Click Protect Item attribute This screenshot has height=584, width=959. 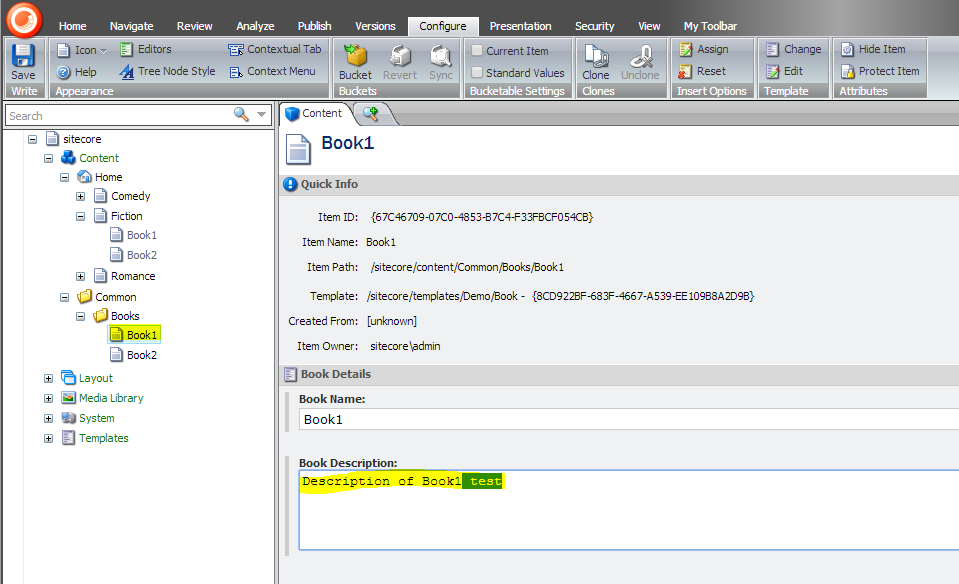tap(880, 72)
